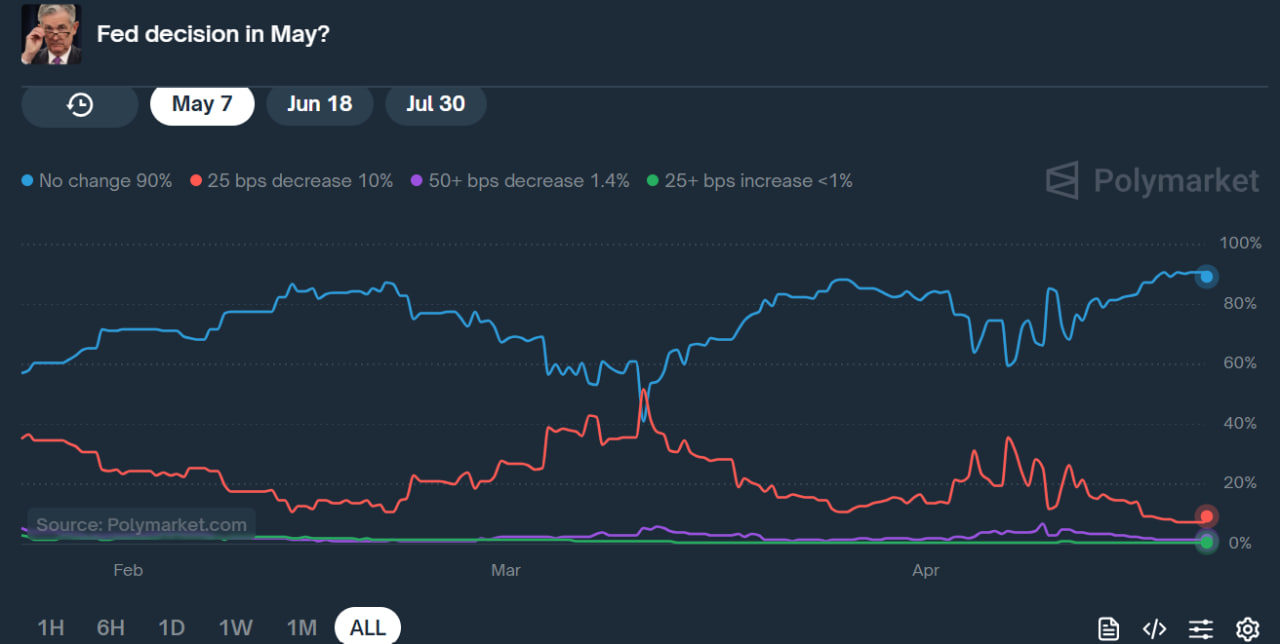
Task: Select the 1H time range
Action: pos(51,628)
